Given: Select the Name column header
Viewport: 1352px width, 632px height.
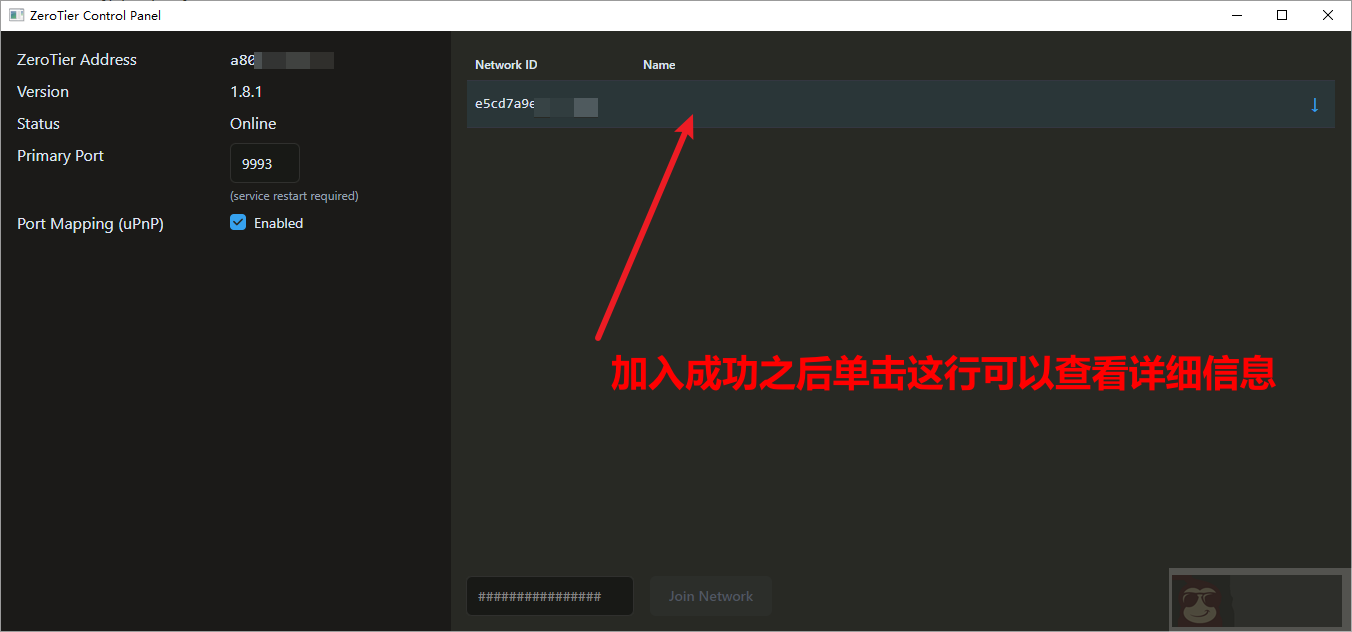Looking at the screenshot, I should pos(659,64).
